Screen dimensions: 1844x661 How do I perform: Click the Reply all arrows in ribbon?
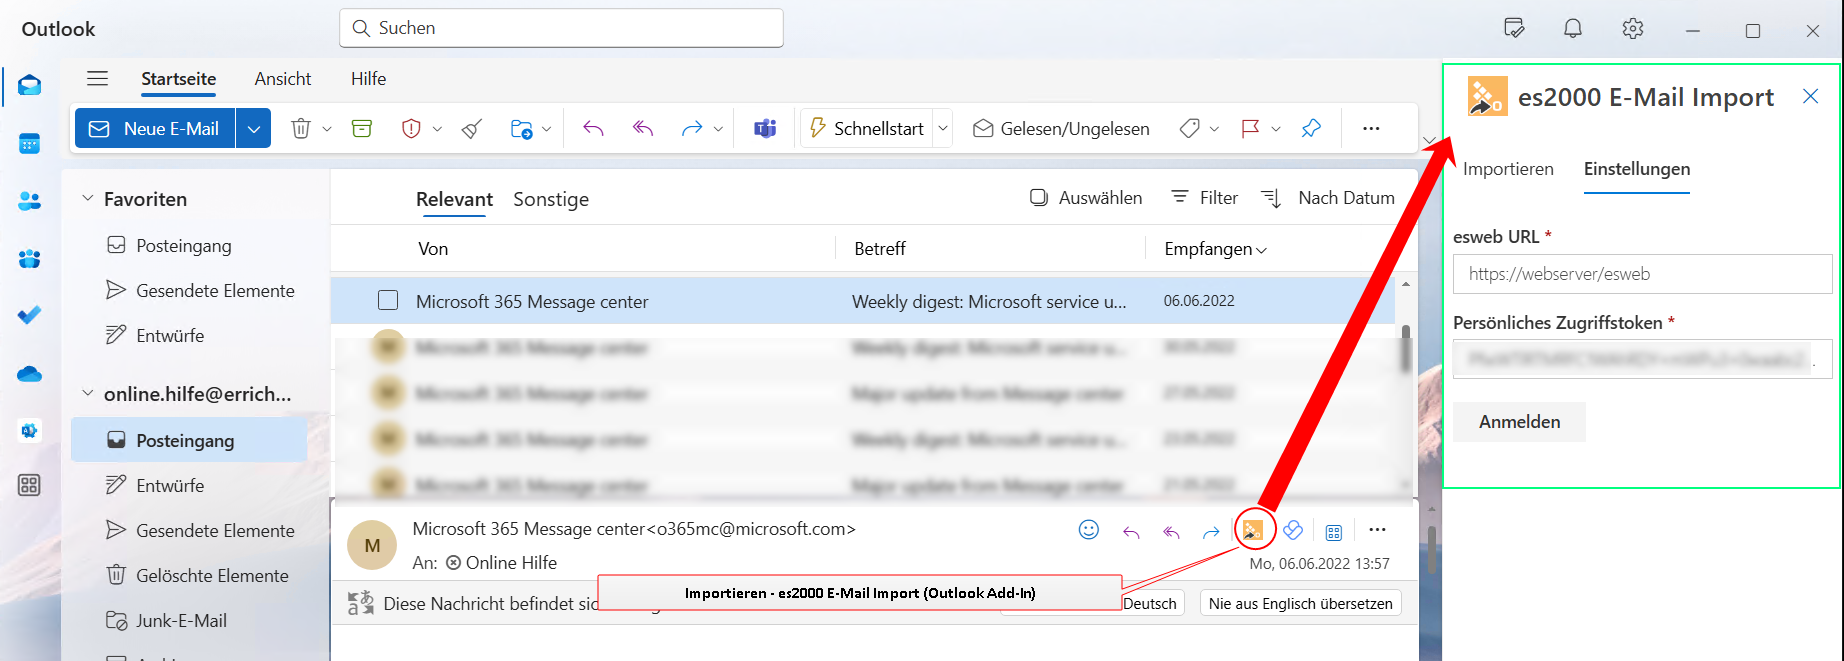coord(643,128)
